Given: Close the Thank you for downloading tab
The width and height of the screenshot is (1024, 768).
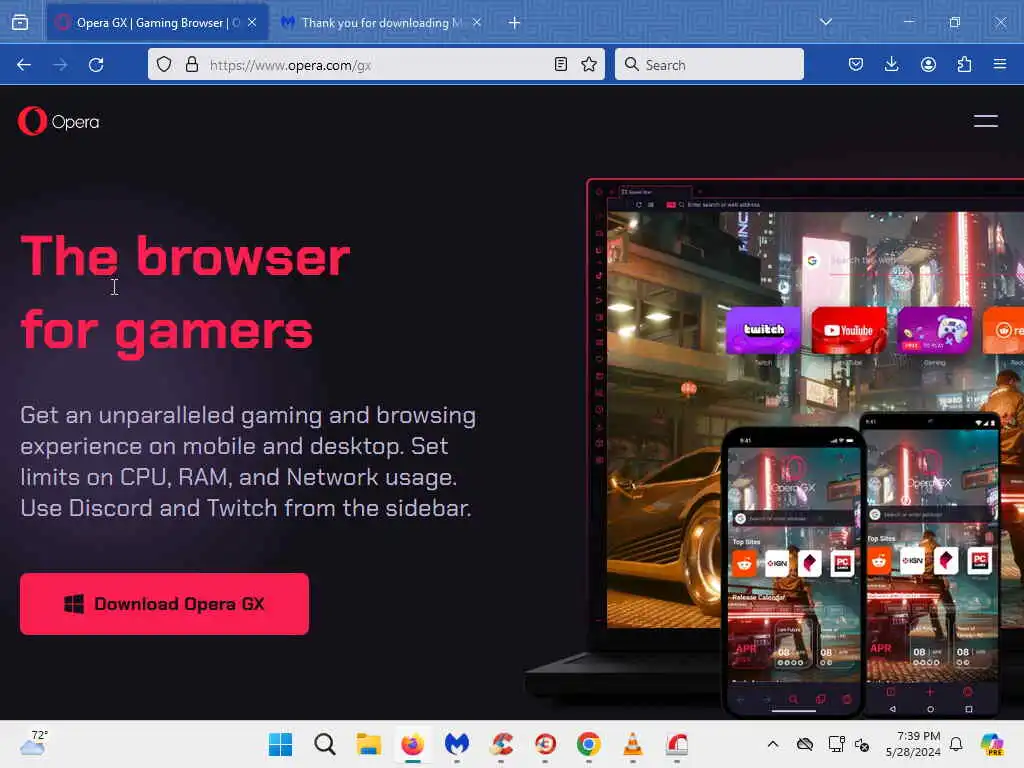Looking at the screenshot, I should coord(477,23).
